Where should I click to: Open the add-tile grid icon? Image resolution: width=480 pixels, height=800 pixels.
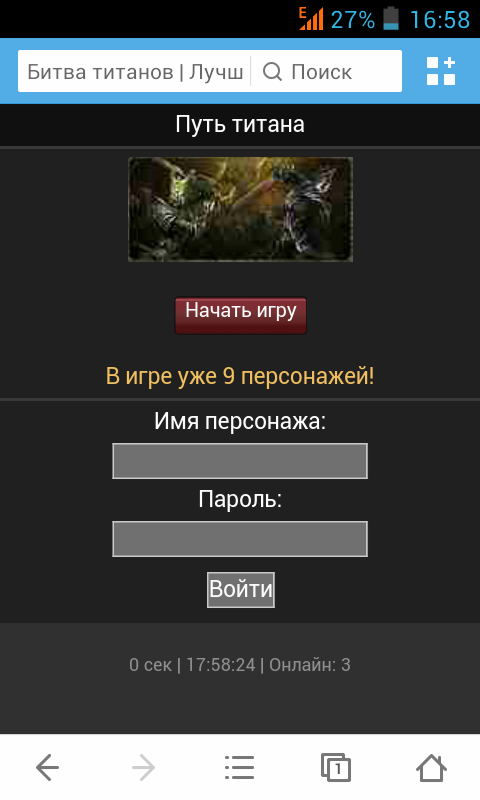click(441, 71)
